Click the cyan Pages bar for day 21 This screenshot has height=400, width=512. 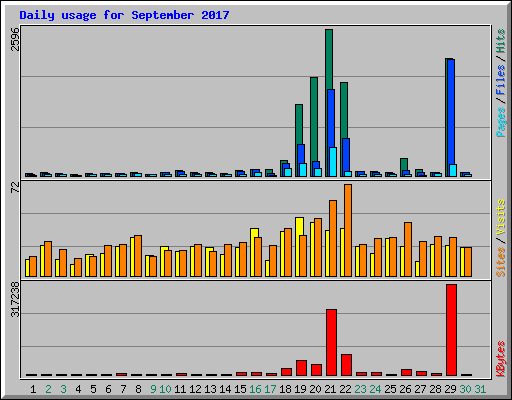(333, 162)
